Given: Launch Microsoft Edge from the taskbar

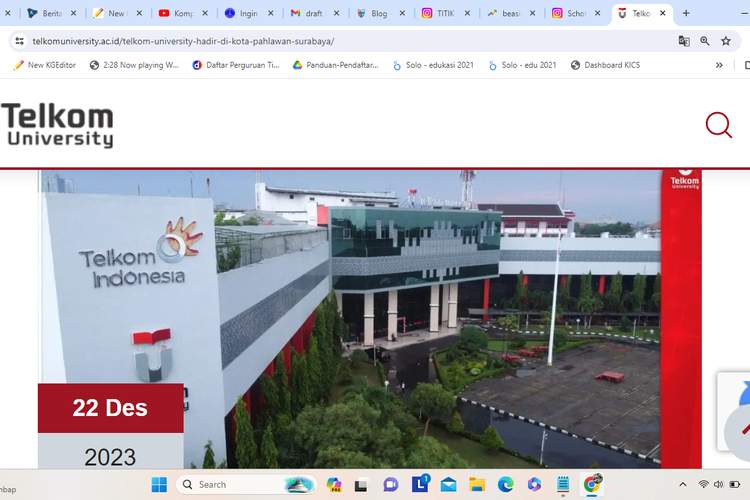Looking at the screenshot, I should click(x=506, y=485).
